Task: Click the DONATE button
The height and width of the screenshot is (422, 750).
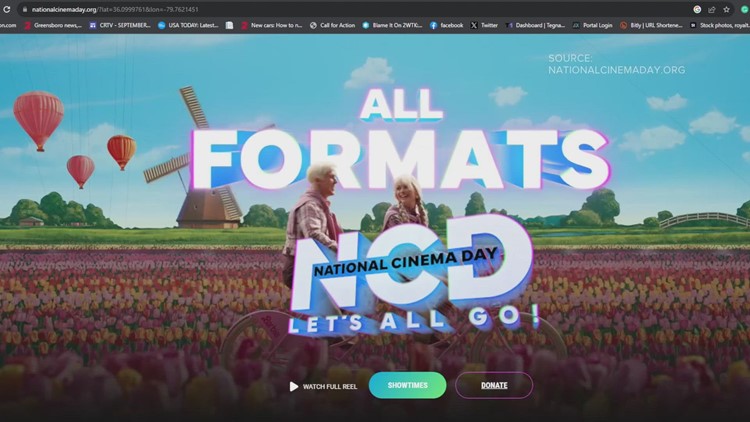Action: 494,385
